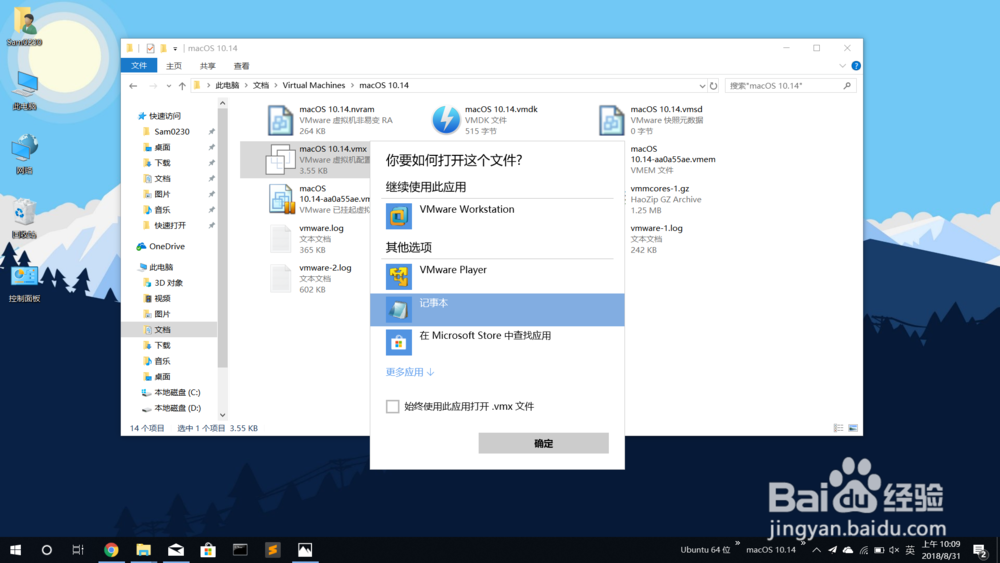Viewport: 1000px width, 563px height.
Task: Open Sublime Text from taskbar
Action: pos(272,550)
